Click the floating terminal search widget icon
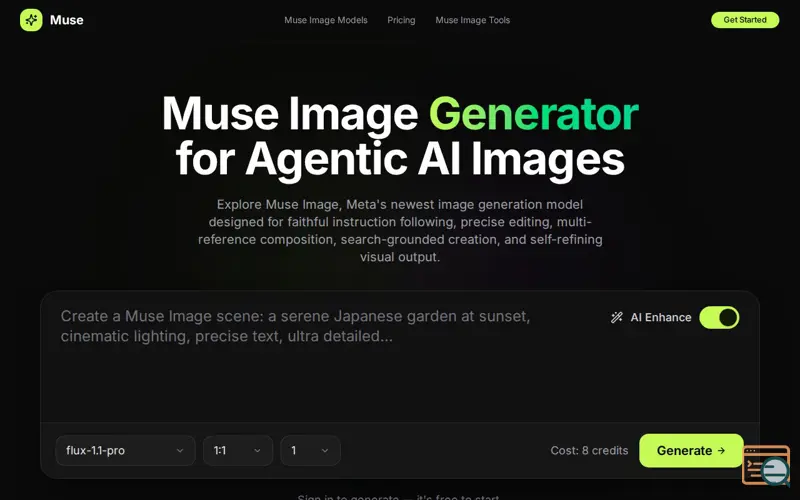Viewport: 800px width, 500px height. point(766,465)
